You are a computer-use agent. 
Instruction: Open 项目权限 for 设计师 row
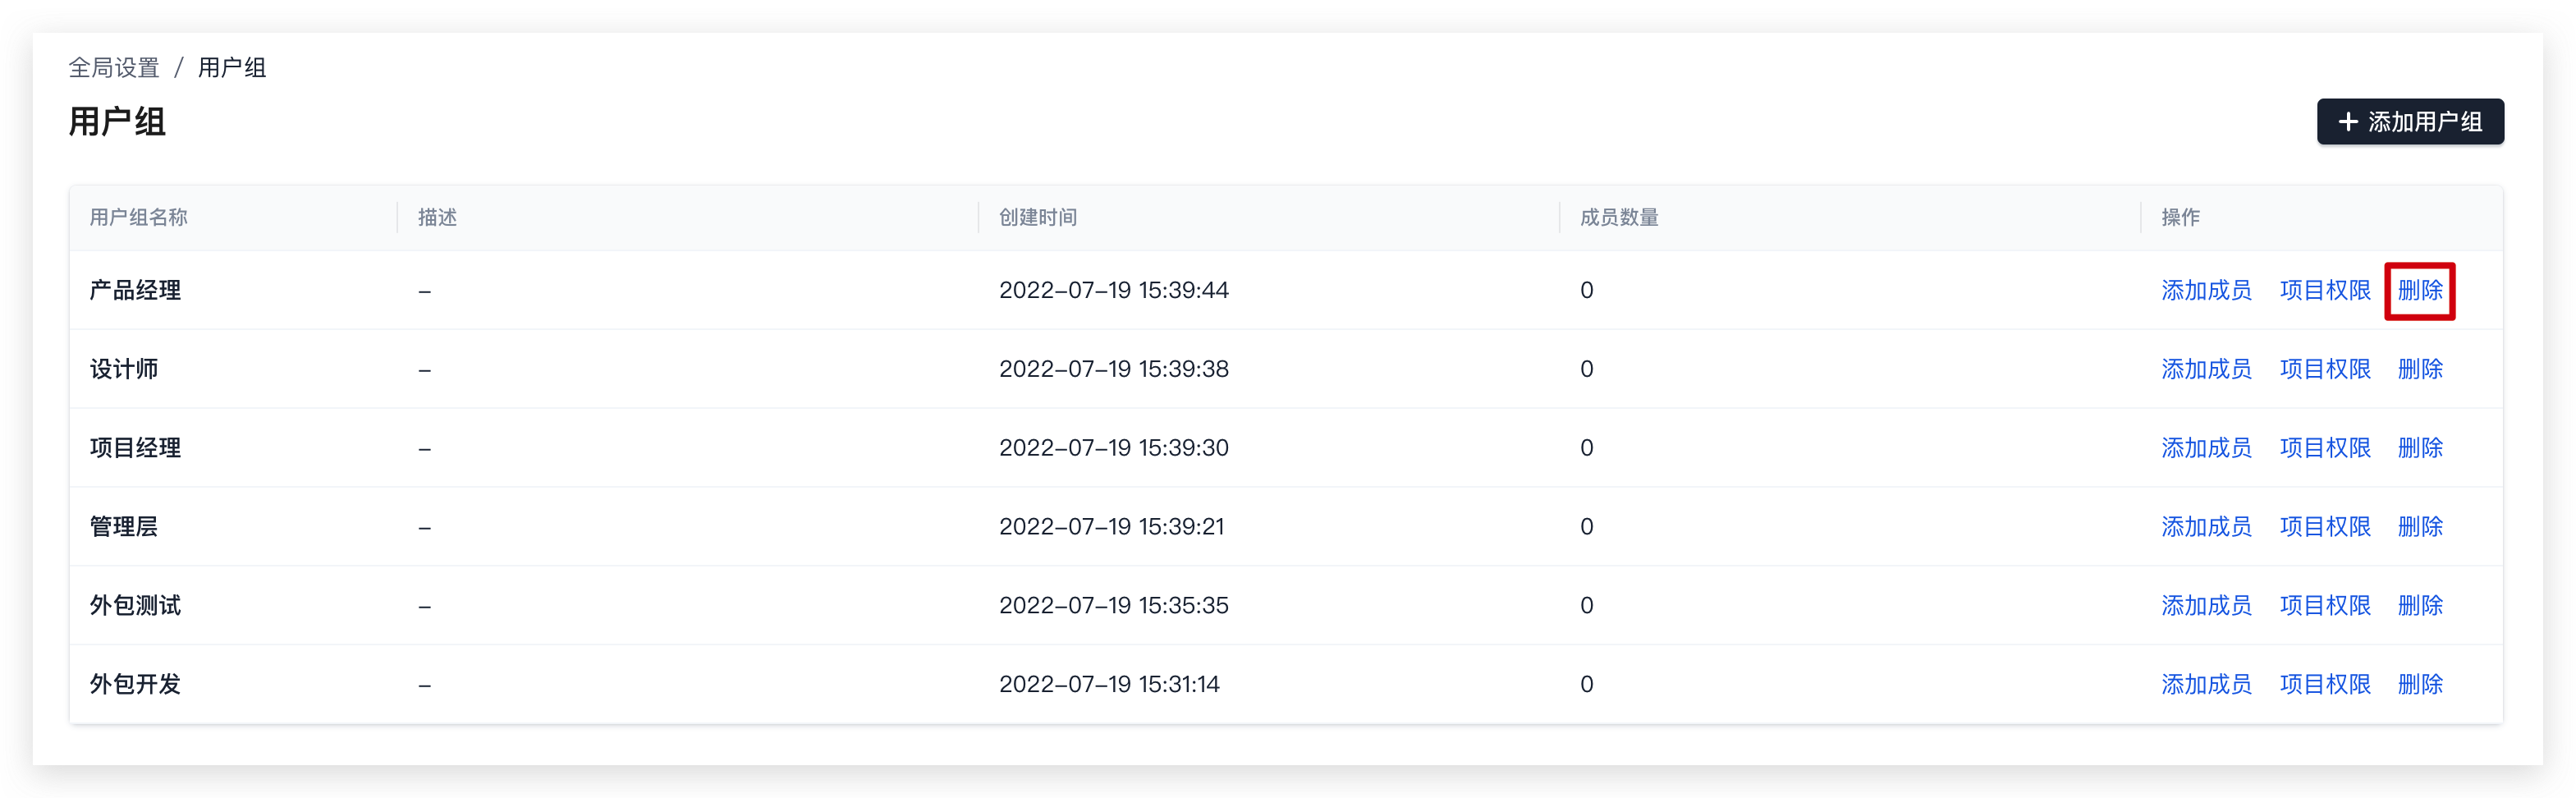tap(2325, 369)
